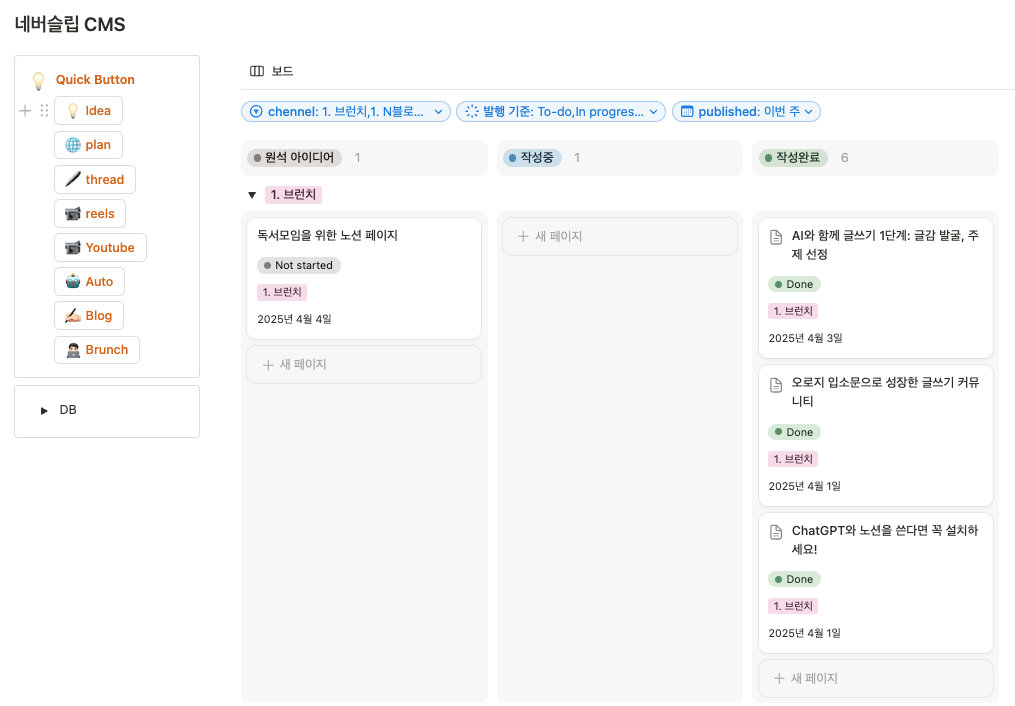Open the 발행 기준 status filter
Image resolution: width=1015 pixels, height=706 pixels.
(x=561, y=111)
